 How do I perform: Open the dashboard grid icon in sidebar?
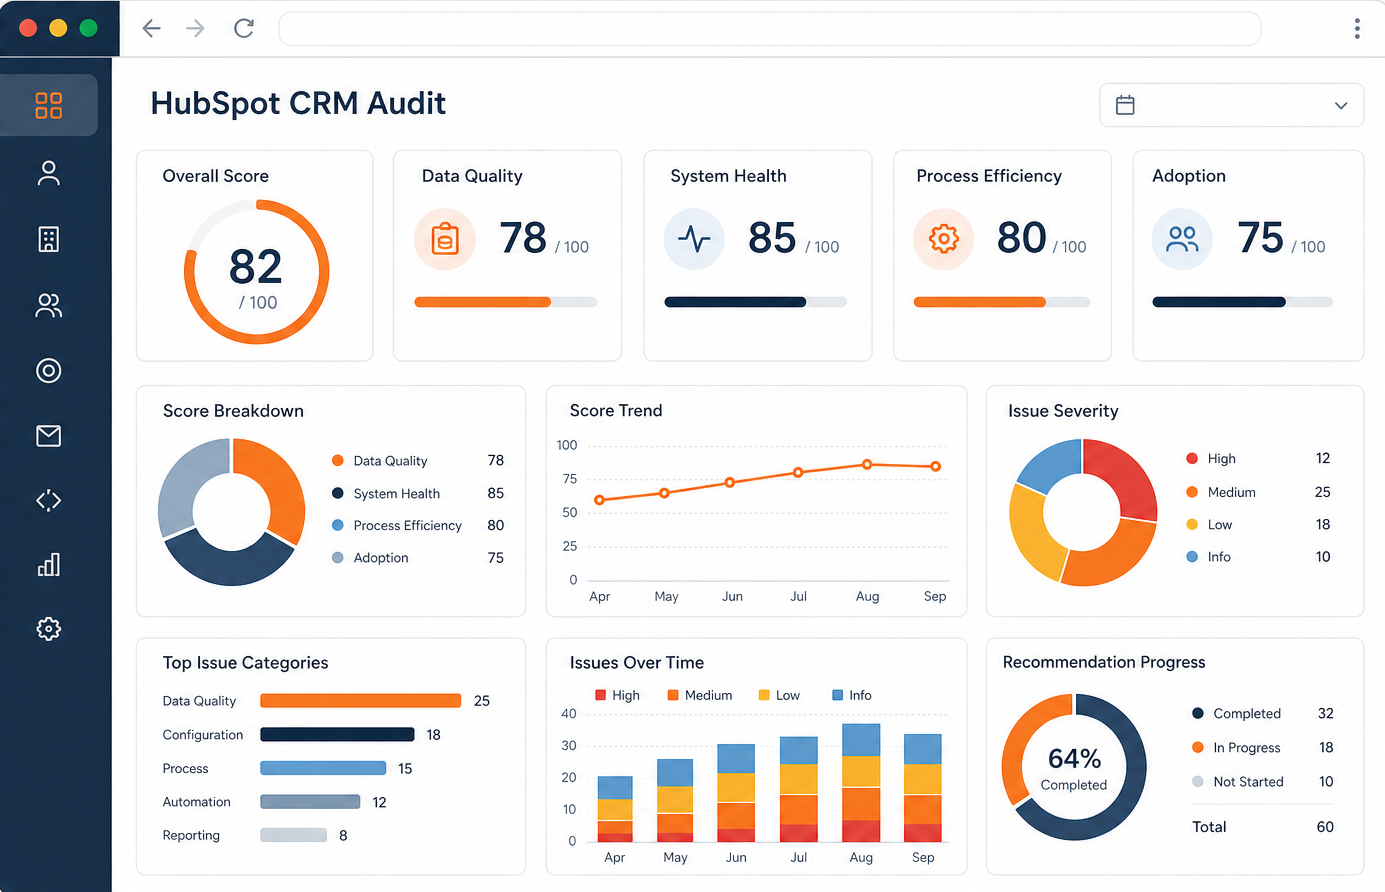[x=48, y=105]
